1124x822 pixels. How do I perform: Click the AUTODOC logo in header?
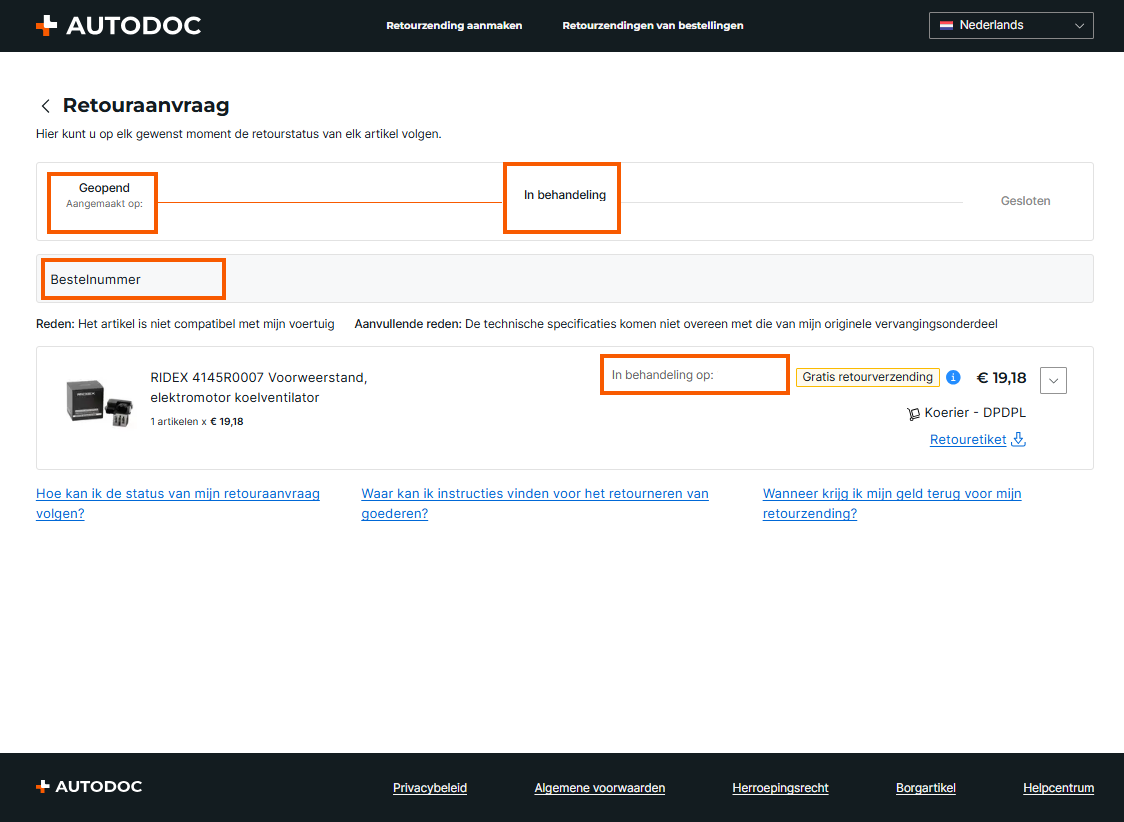click(118, 26)
